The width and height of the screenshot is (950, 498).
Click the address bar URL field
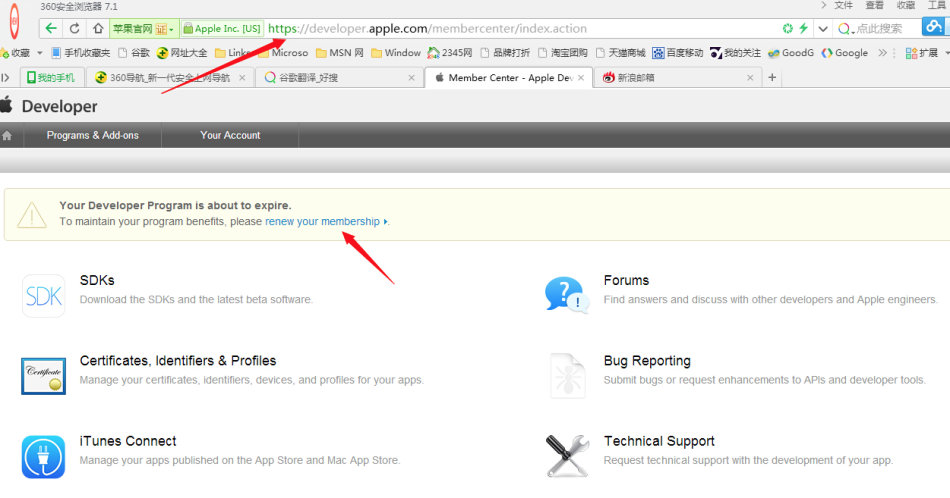(x=521, y=28)
